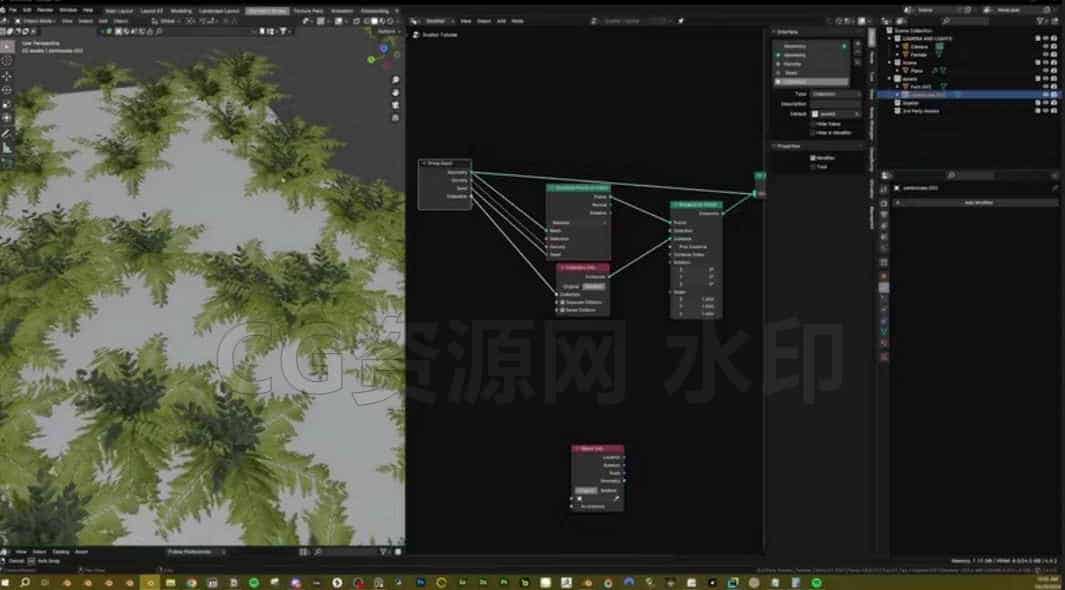Remove interface socket with minus icon
The width and height of the screenshot is (1065, 590).
(x=857, y=53)
